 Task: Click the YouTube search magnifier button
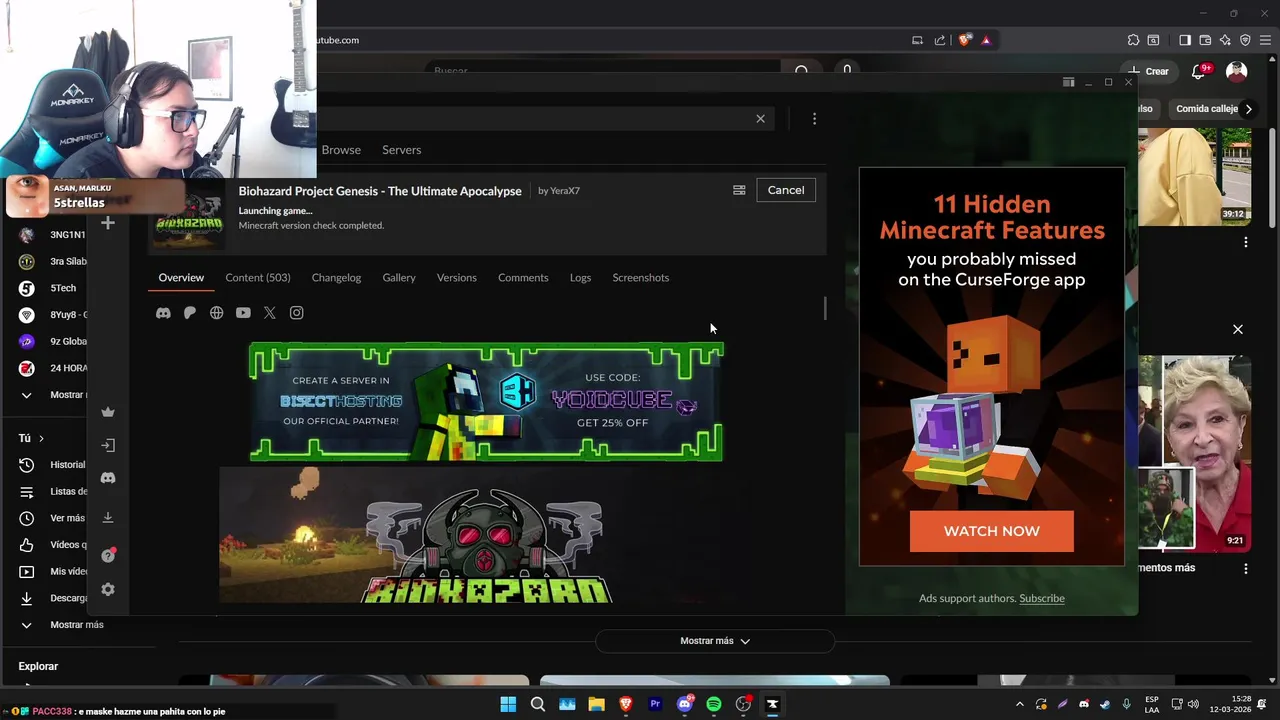pyautogui.click(x=801, y=71)
